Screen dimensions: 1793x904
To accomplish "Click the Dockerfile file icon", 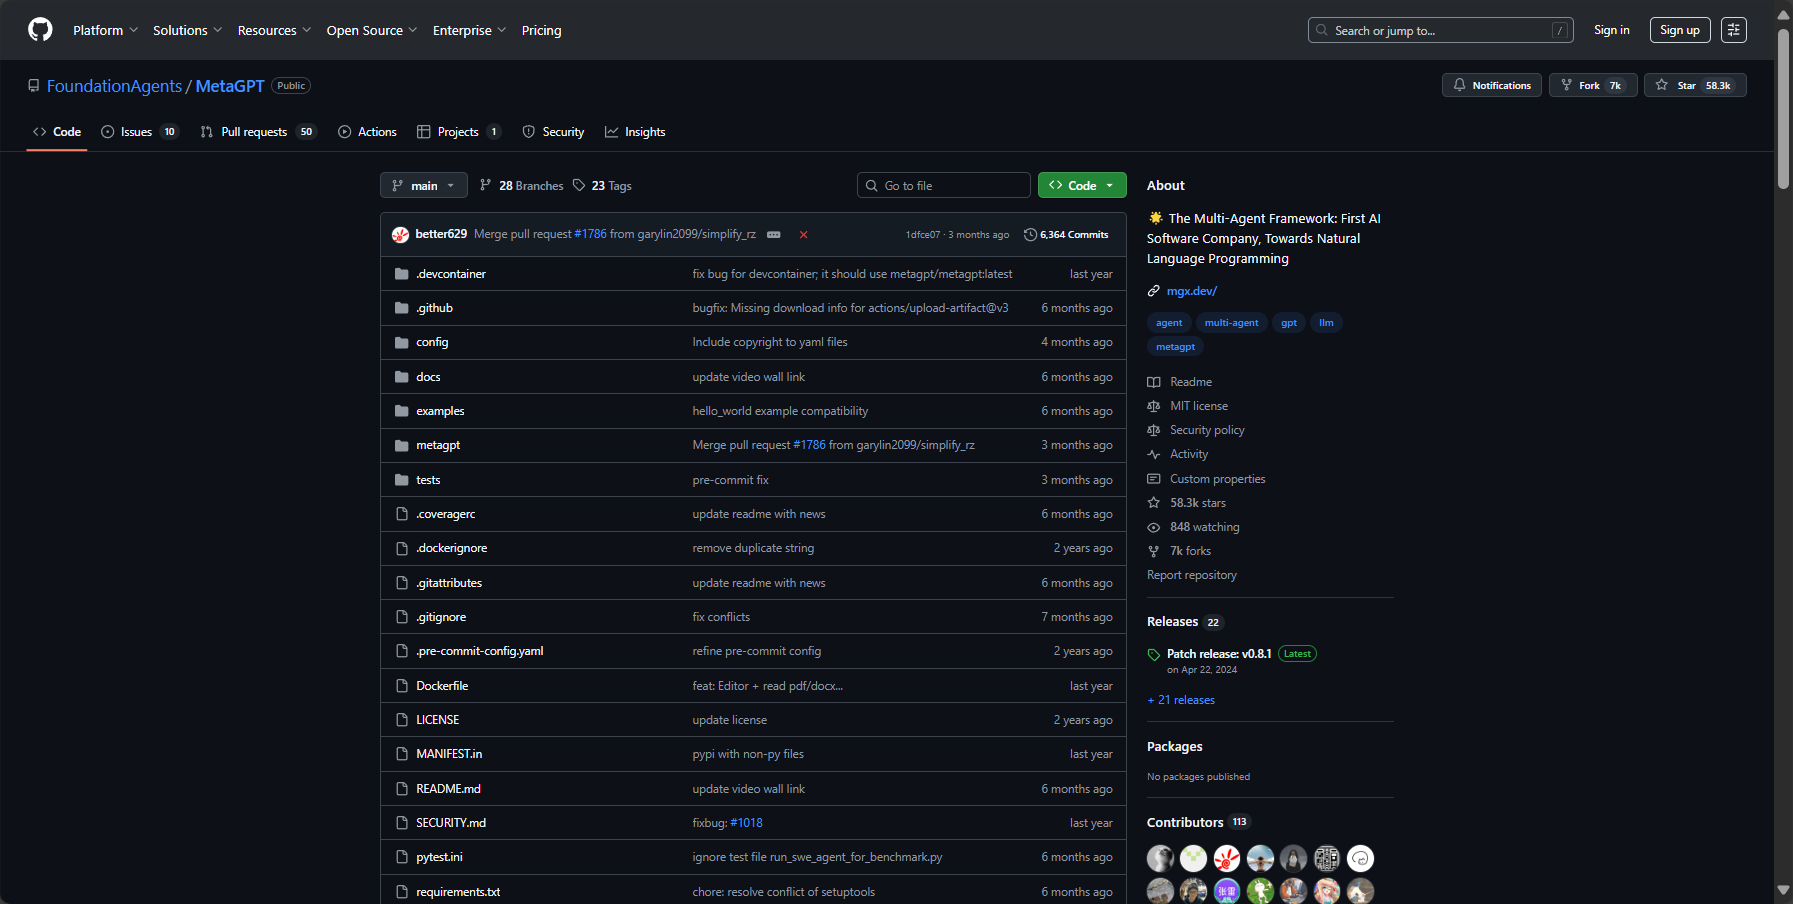I will [x=402, y=686].
